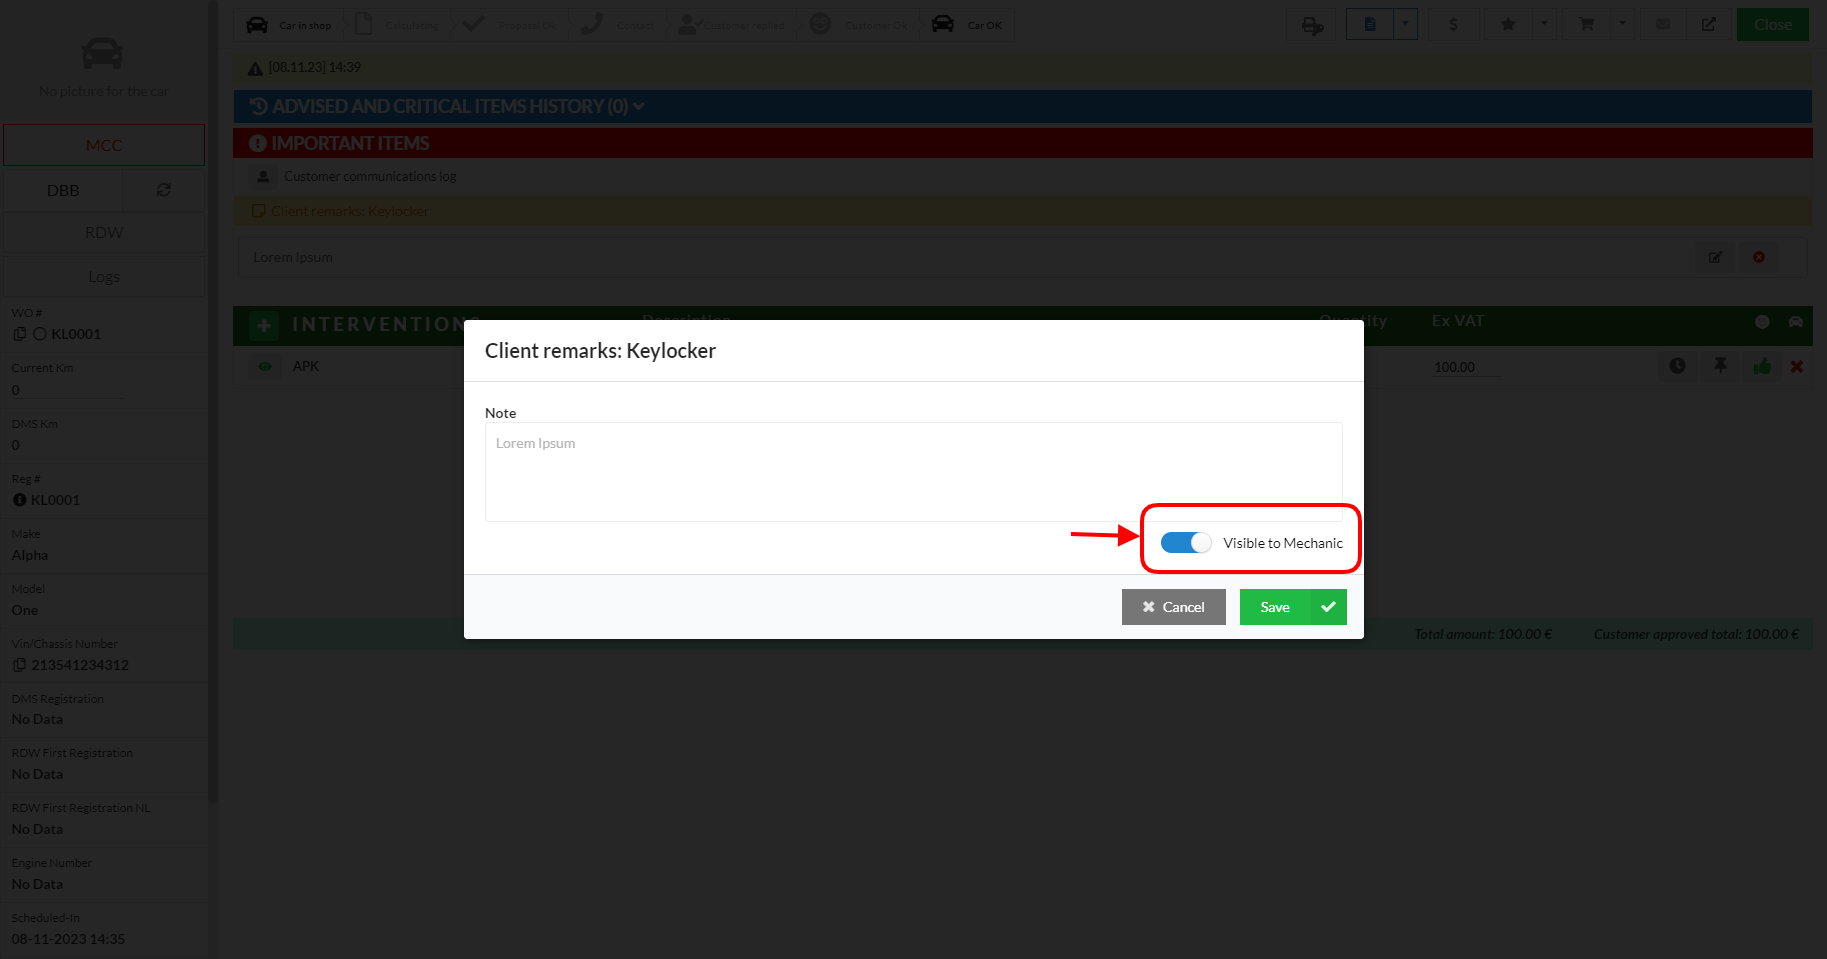Click into the Note text area
The image size is (1827, 959).
(912, 471)
